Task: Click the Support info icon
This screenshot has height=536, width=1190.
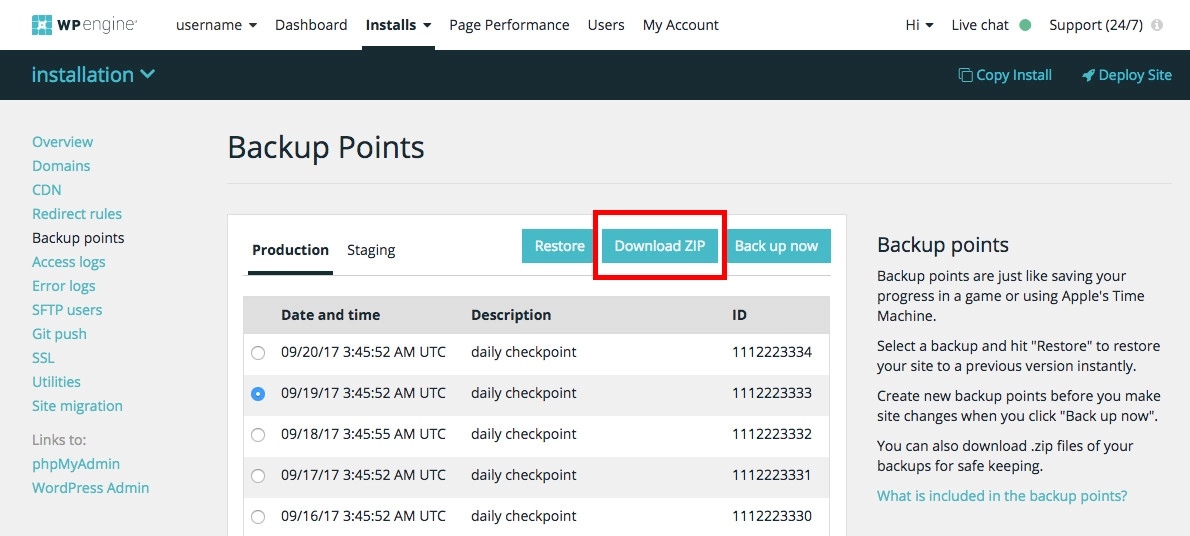Action: pos(1157,25)
